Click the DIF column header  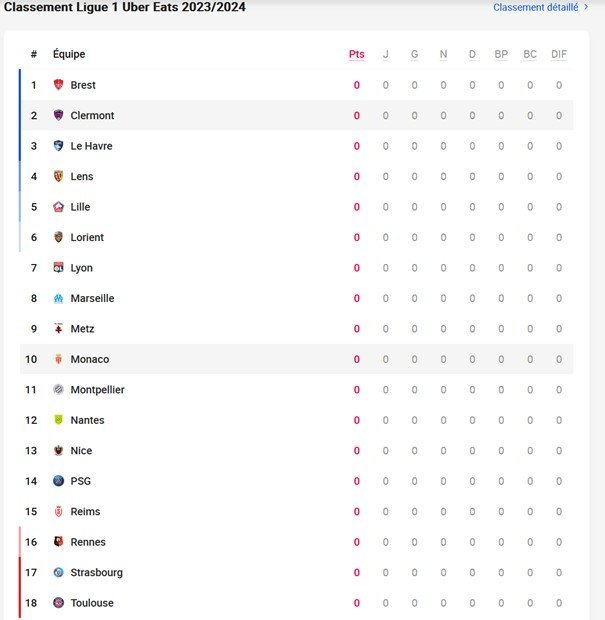tap(559, 54)
